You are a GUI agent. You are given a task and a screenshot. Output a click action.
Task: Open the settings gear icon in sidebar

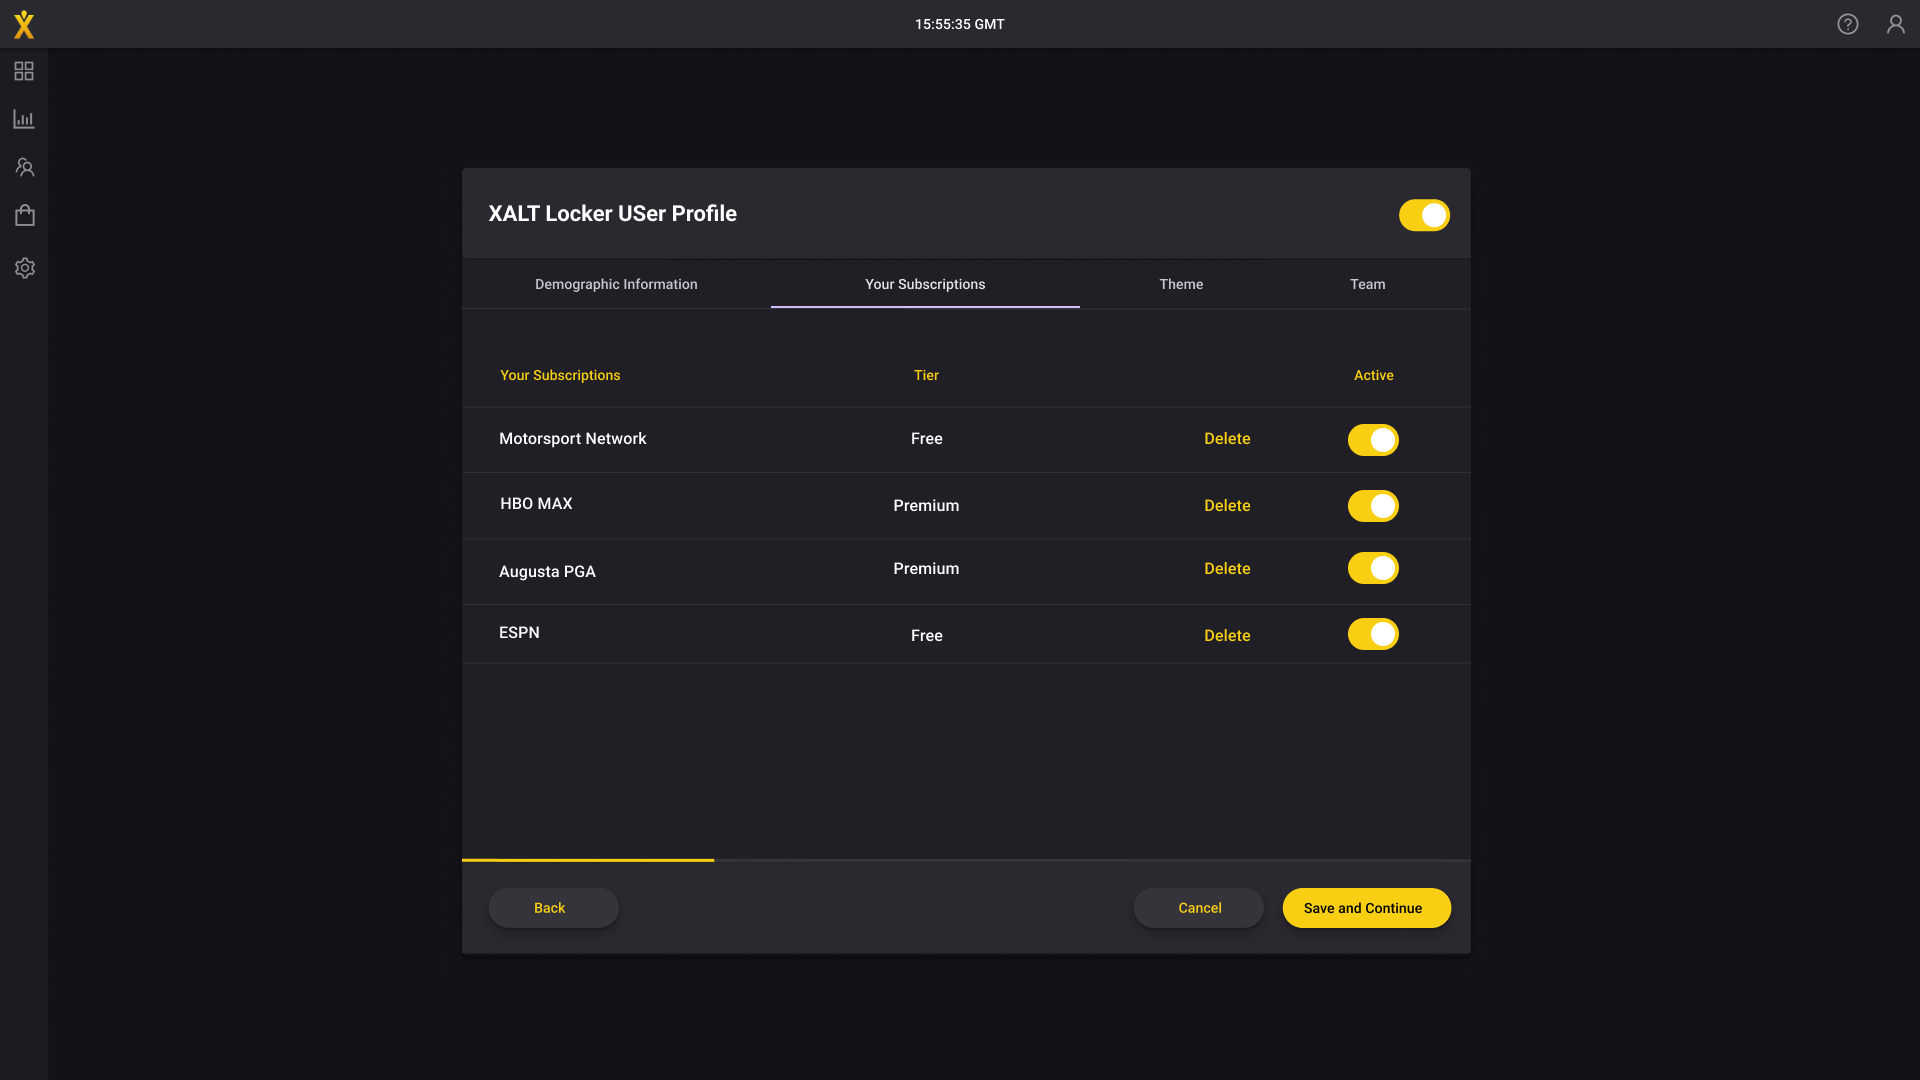click(x=24, y=268)
